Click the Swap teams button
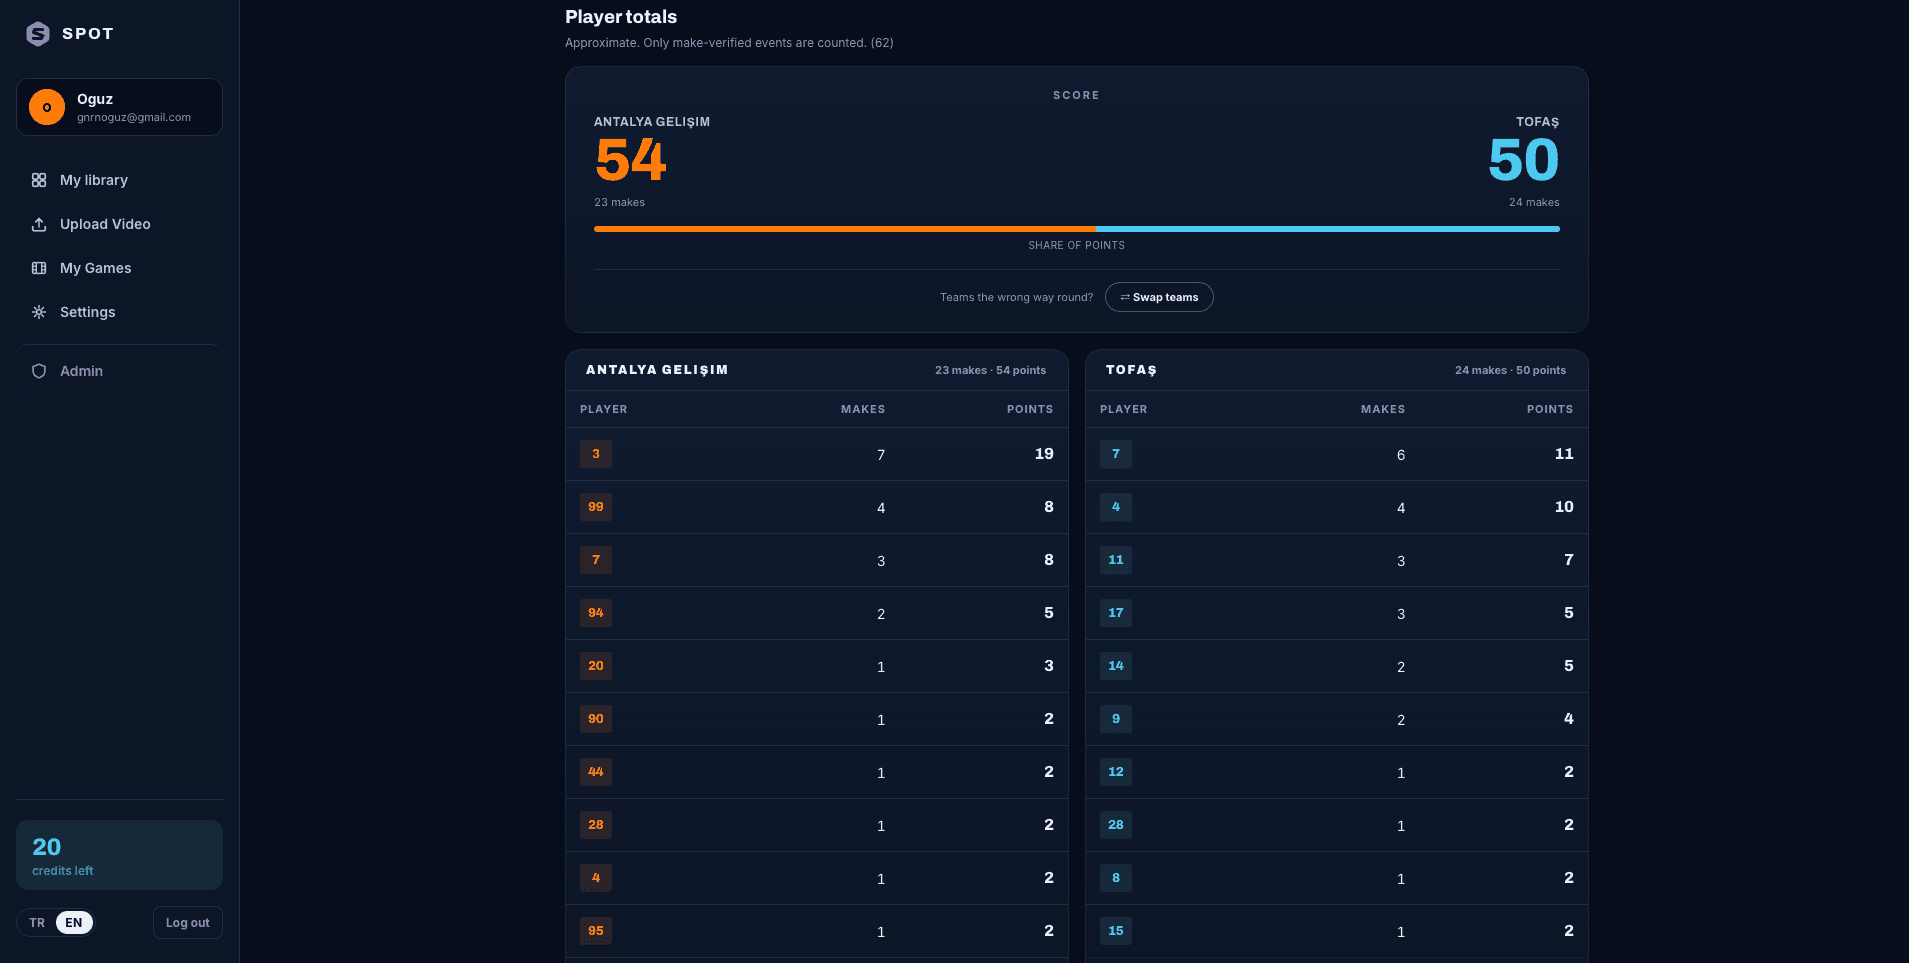 click(1159, 297)
